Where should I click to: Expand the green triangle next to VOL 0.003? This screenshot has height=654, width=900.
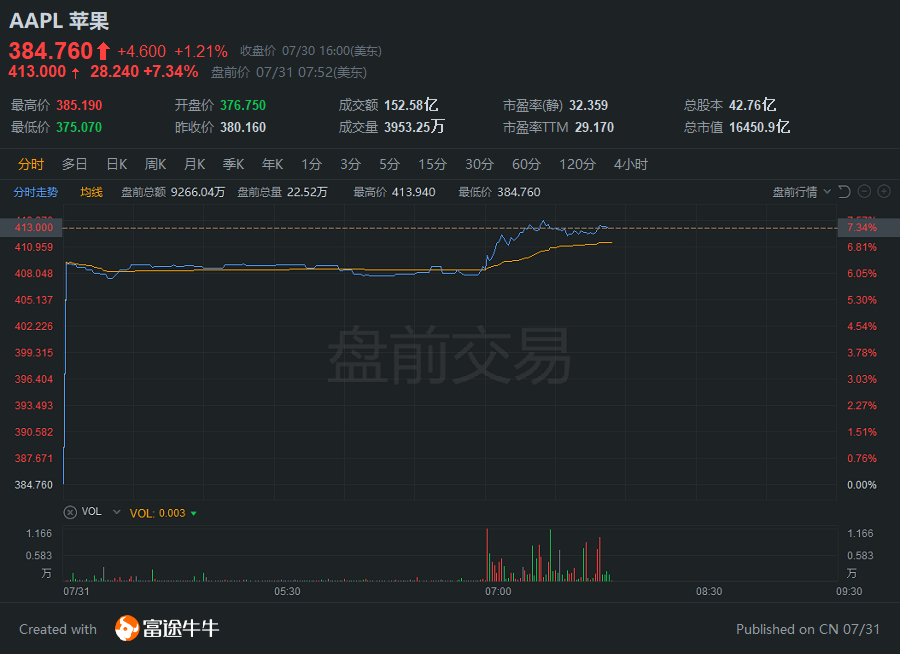(x=193, y=512)
